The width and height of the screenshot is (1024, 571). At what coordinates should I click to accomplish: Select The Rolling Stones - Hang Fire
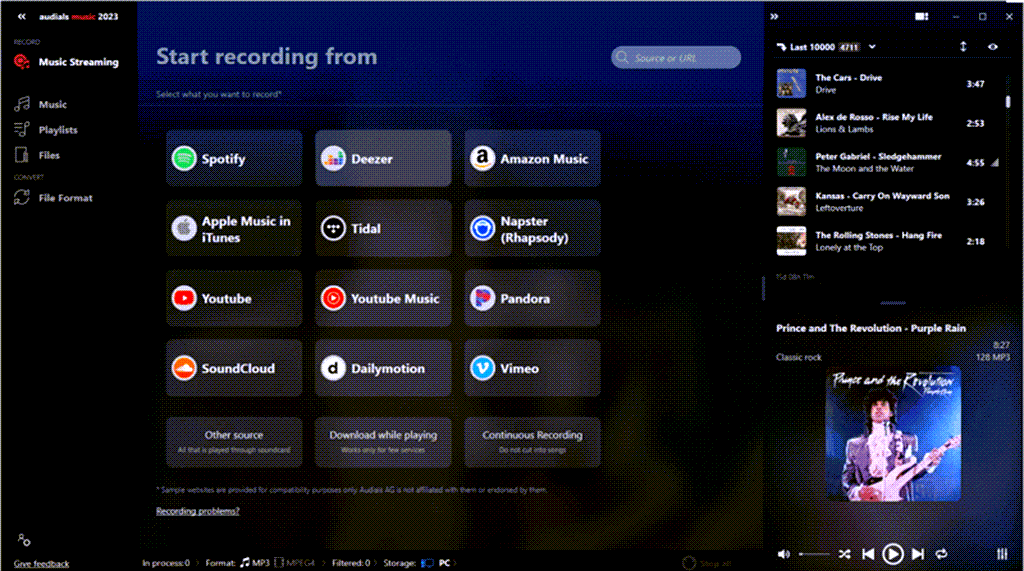pyautogui.click(x=888, y=241)
